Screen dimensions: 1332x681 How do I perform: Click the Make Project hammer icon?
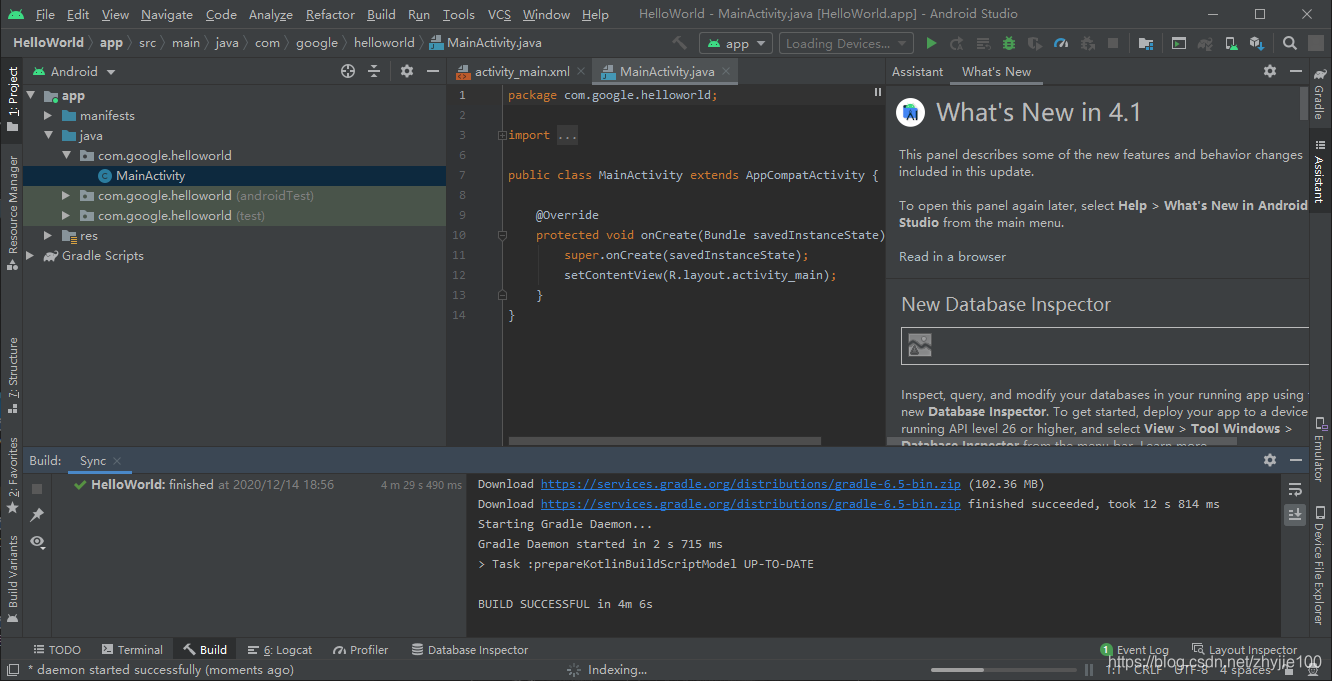[680, 43]
